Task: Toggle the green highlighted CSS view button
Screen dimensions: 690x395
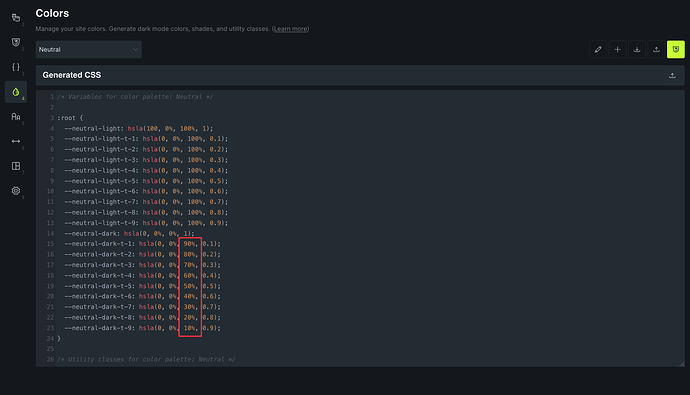Action: [x=675, y=49]
